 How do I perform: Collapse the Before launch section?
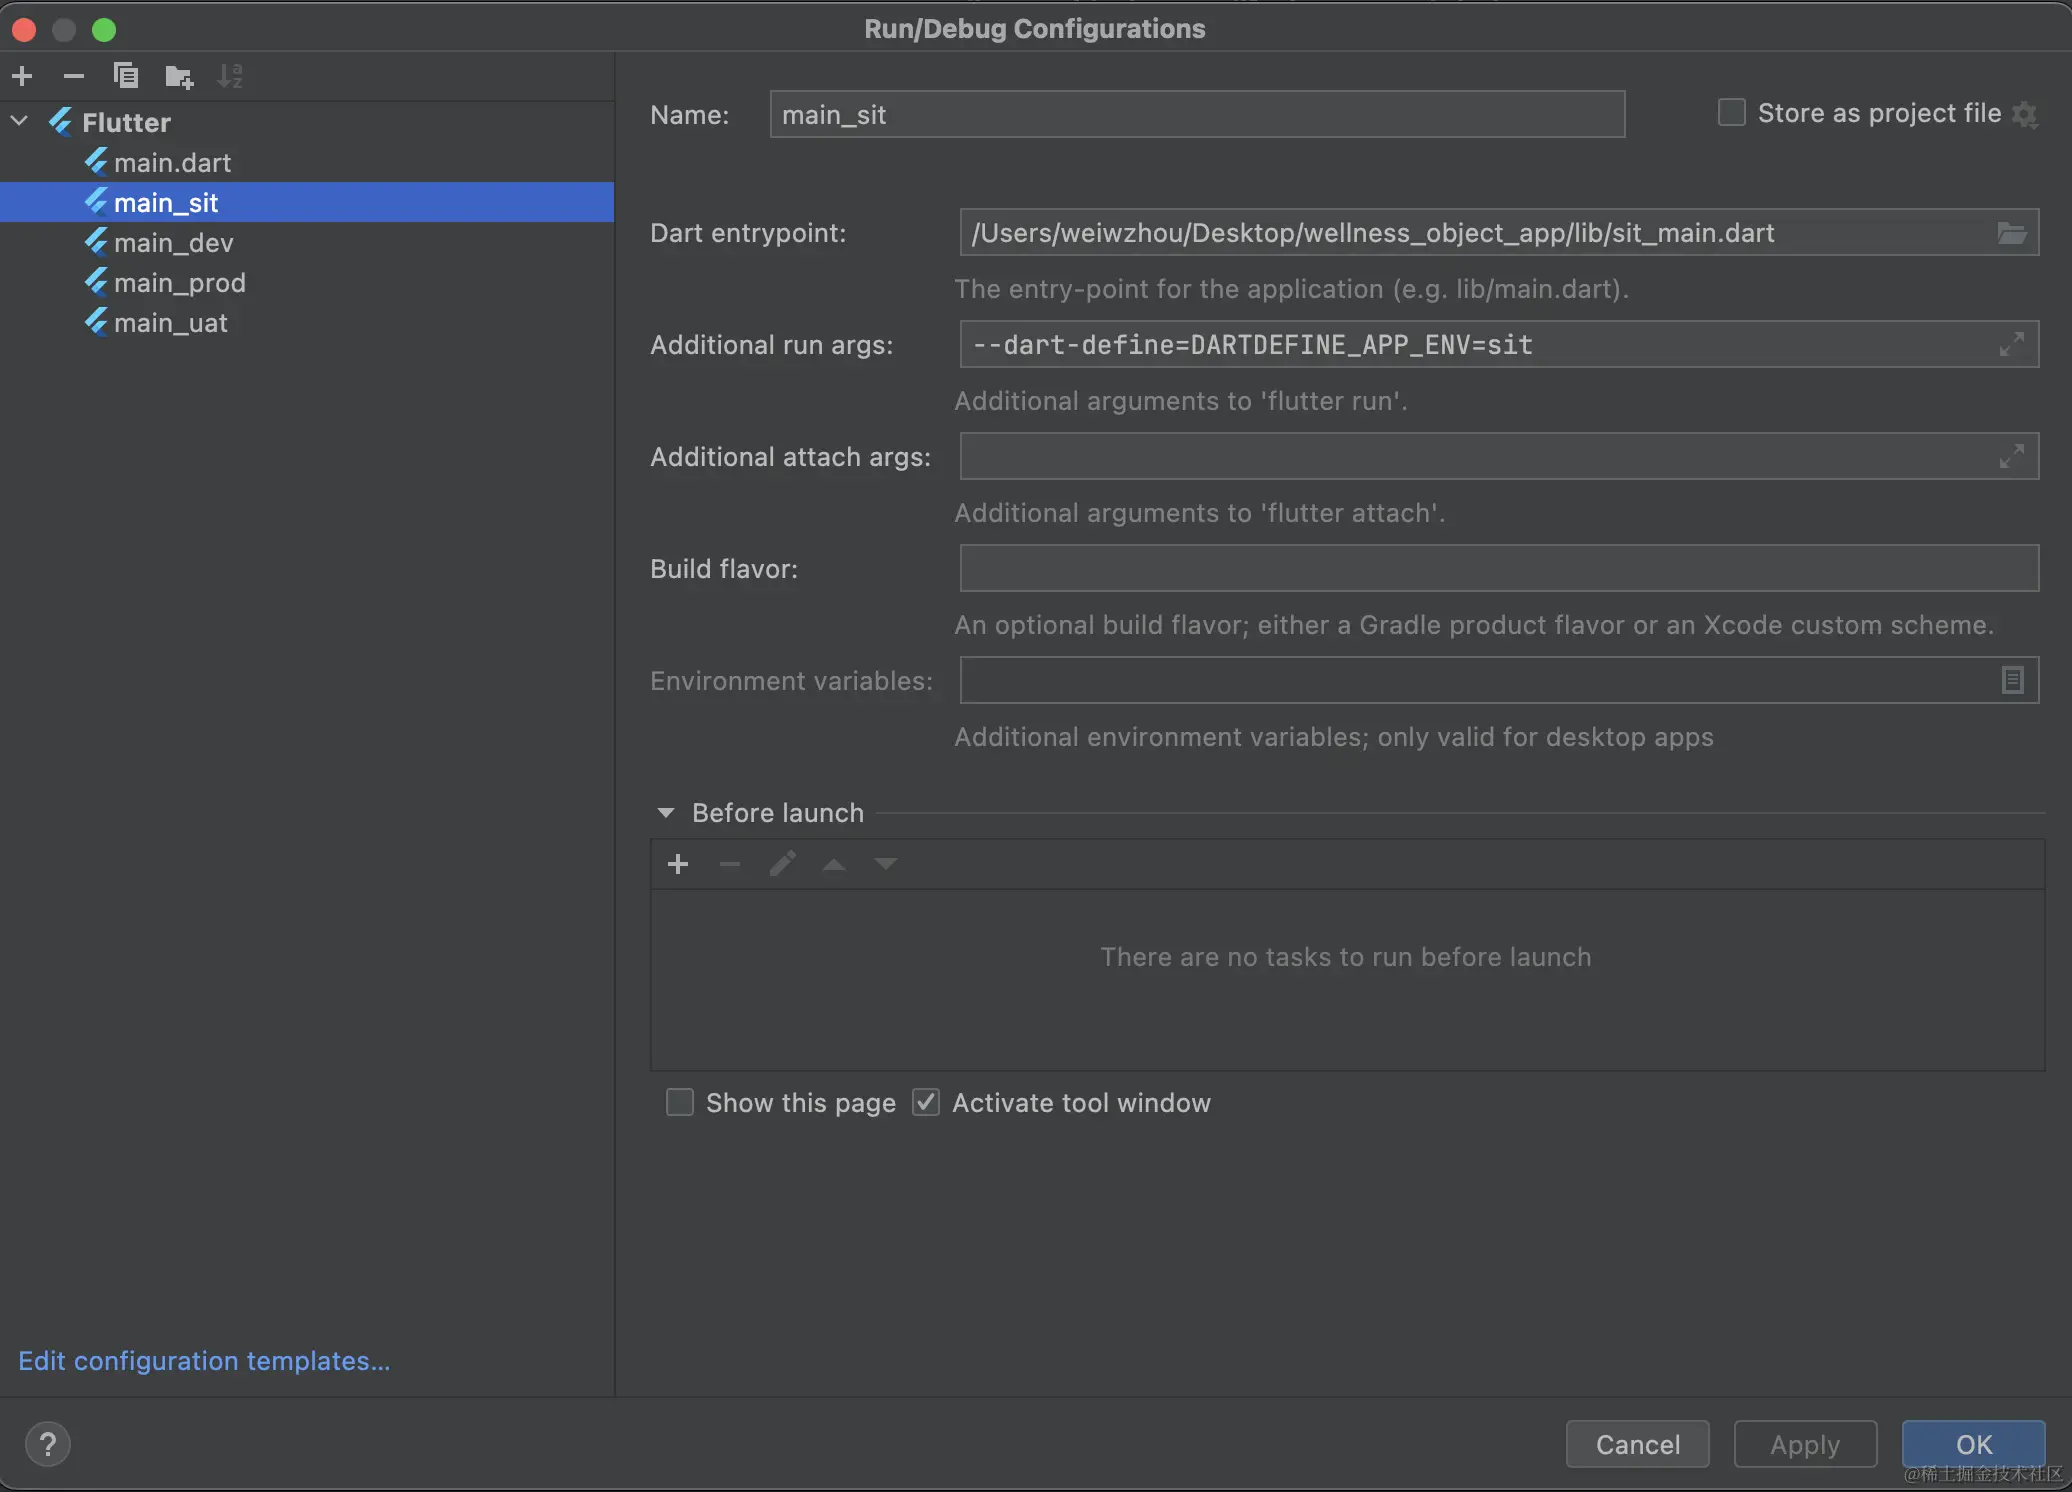(x=666, y=813)
